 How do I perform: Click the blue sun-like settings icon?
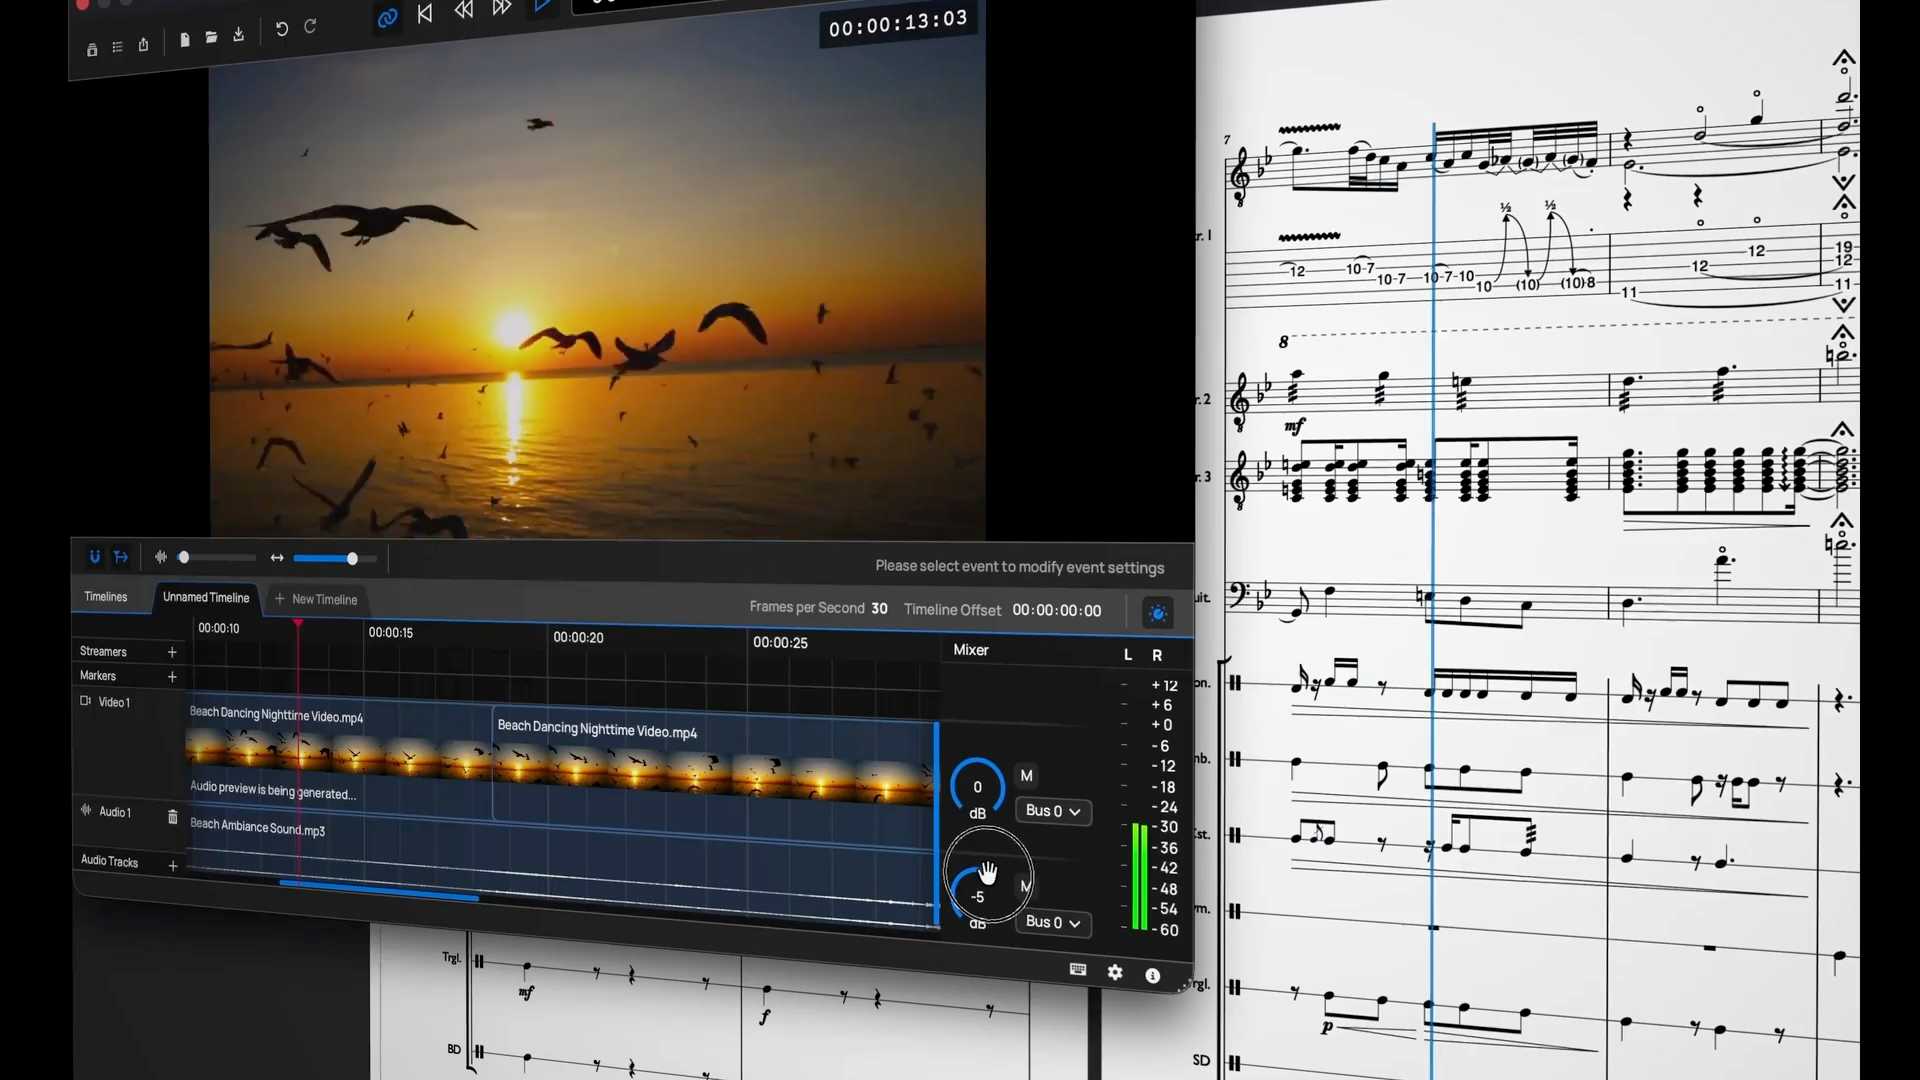coord(1158,613)
